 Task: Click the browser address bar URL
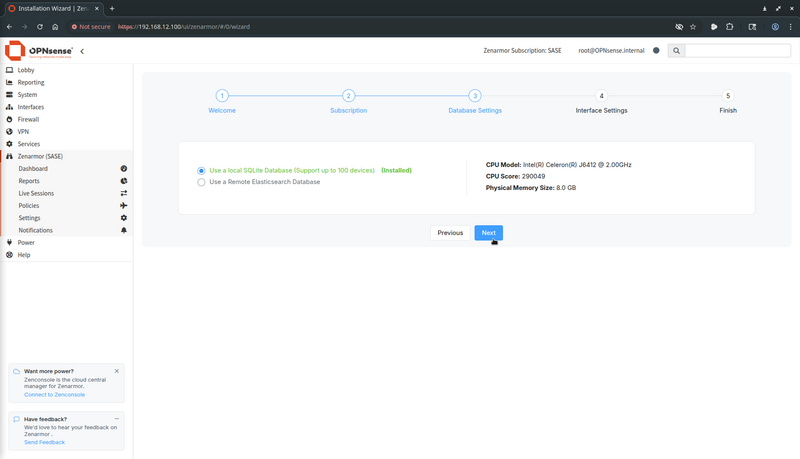(184, 27)
